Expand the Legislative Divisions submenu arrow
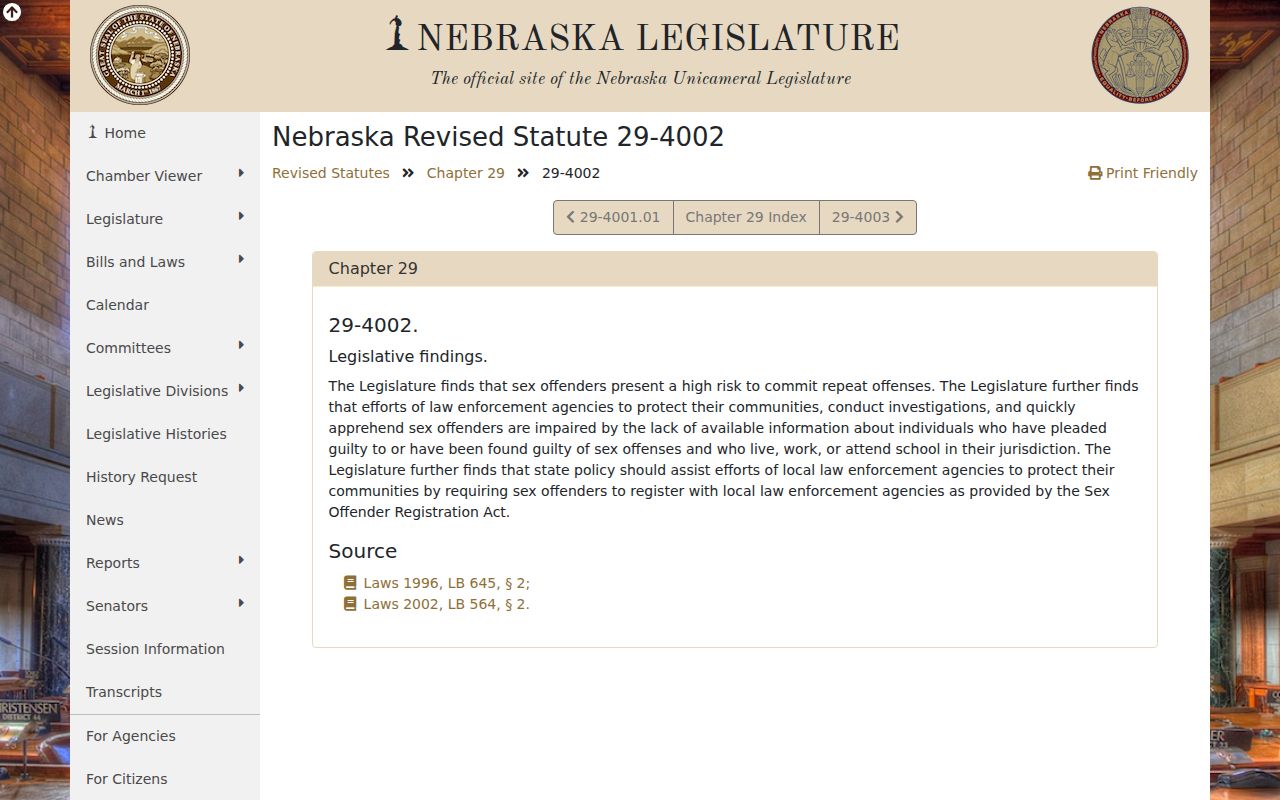 click(241, 389)
